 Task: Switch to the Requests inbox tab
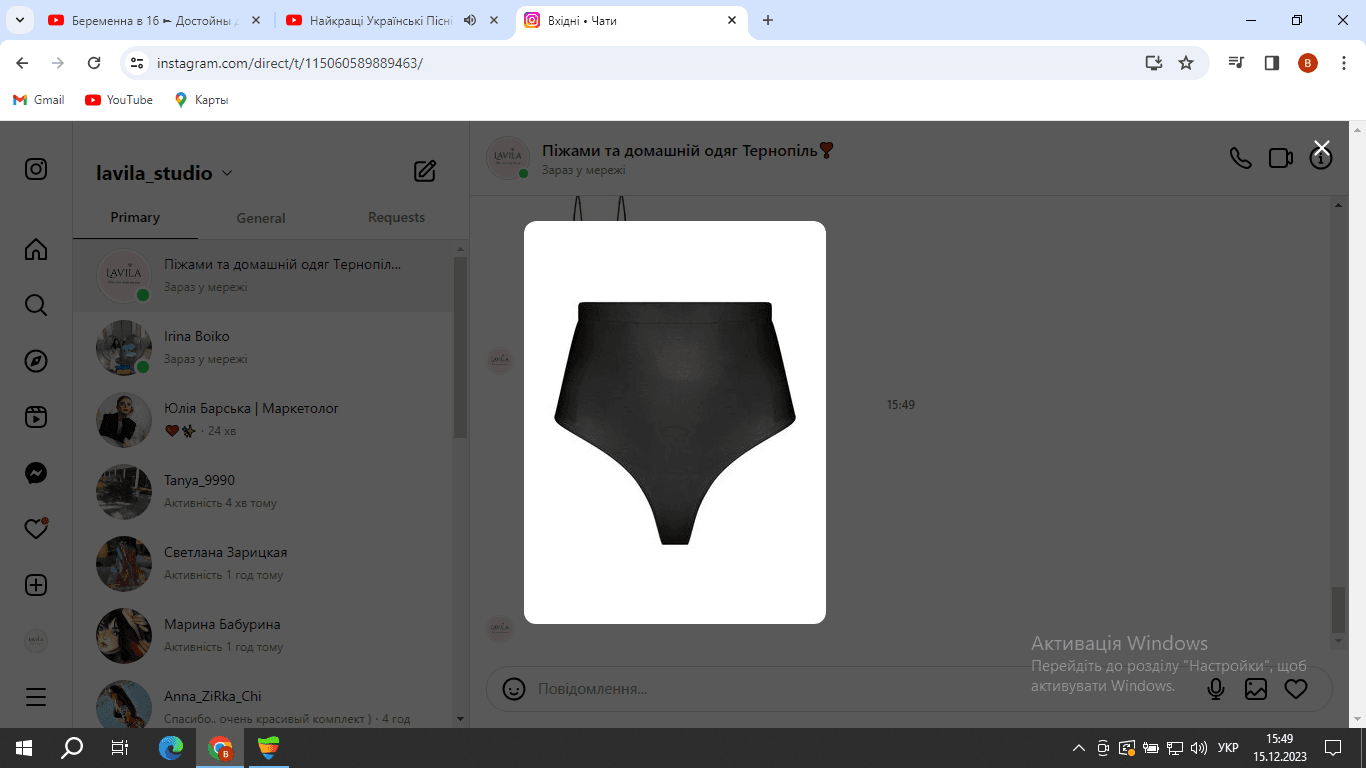(396, 217)
